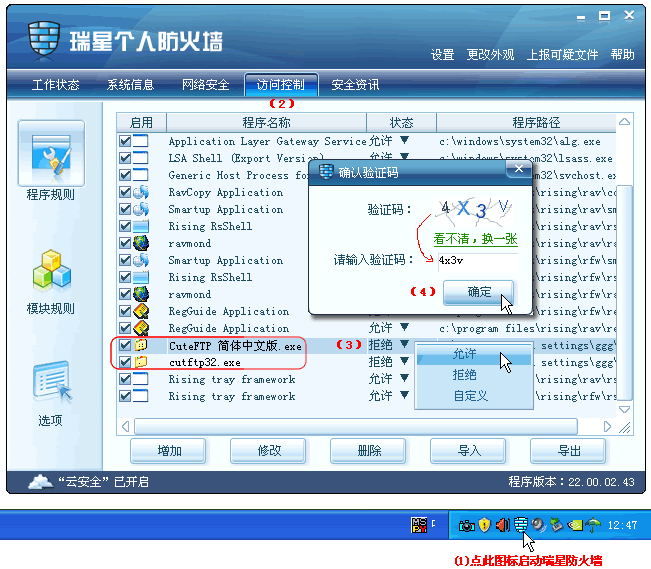Switch to the 系统信息 tab
Screen dimensions: 651x569
point(130,85)
